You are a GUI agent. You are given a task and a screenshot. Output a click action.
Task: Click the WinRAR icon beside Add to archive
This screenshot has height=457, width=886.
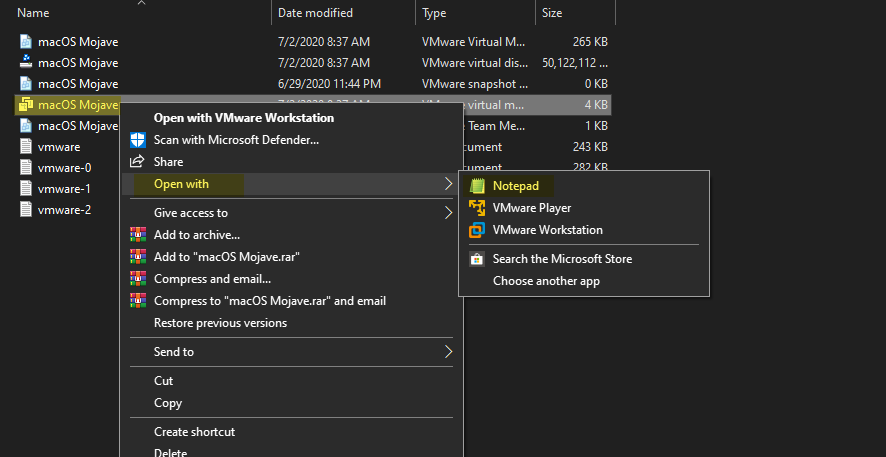tap(137, 234)
